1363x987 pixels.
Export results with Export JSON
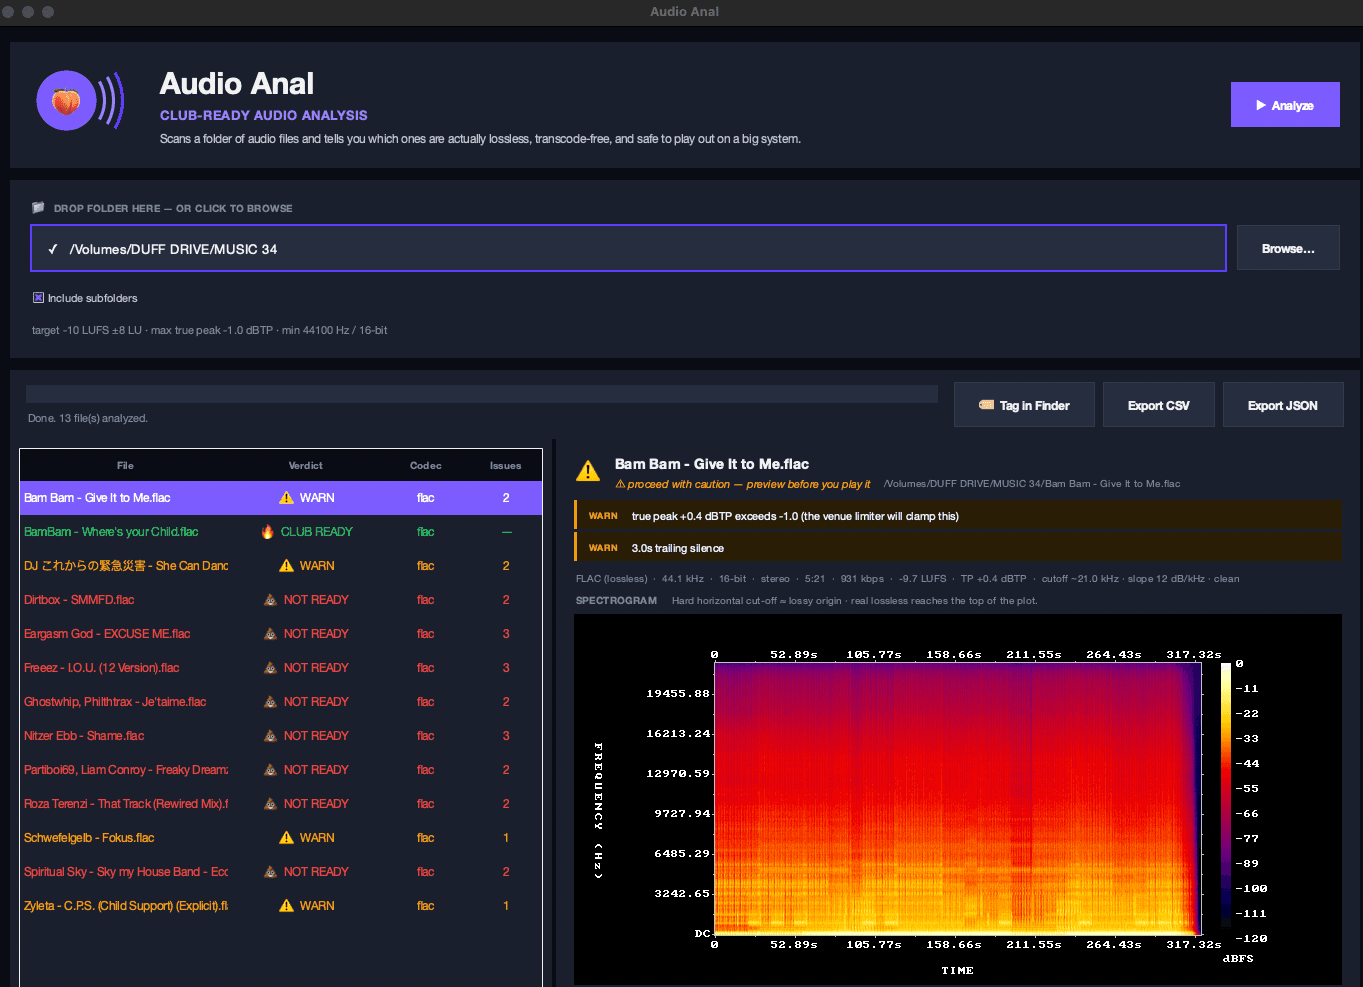1283,405
